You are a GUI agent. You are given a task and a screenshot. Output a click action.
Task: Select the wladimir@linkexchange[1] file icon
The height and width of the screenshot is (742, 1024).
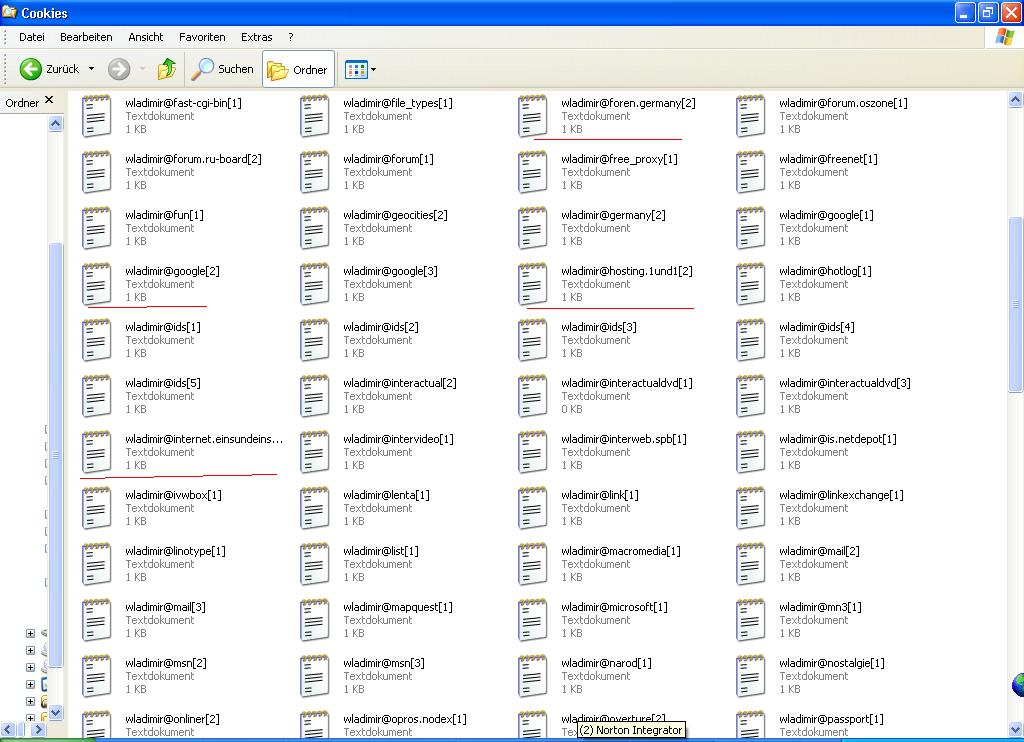750,508
